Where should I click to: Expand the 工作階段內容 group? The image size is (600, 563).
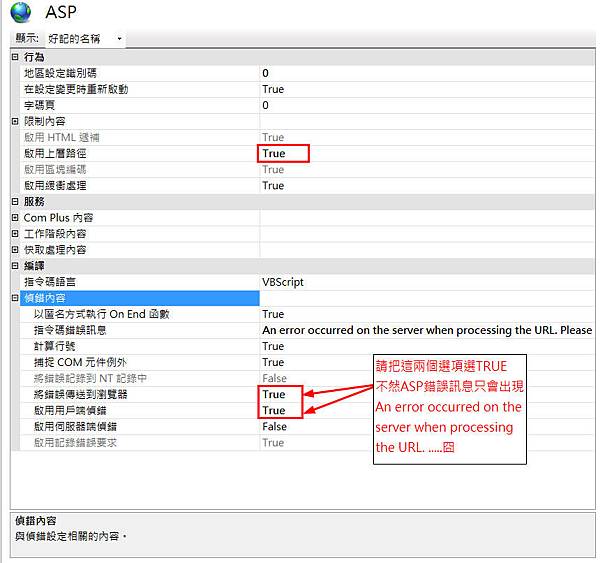click(15, 234)
